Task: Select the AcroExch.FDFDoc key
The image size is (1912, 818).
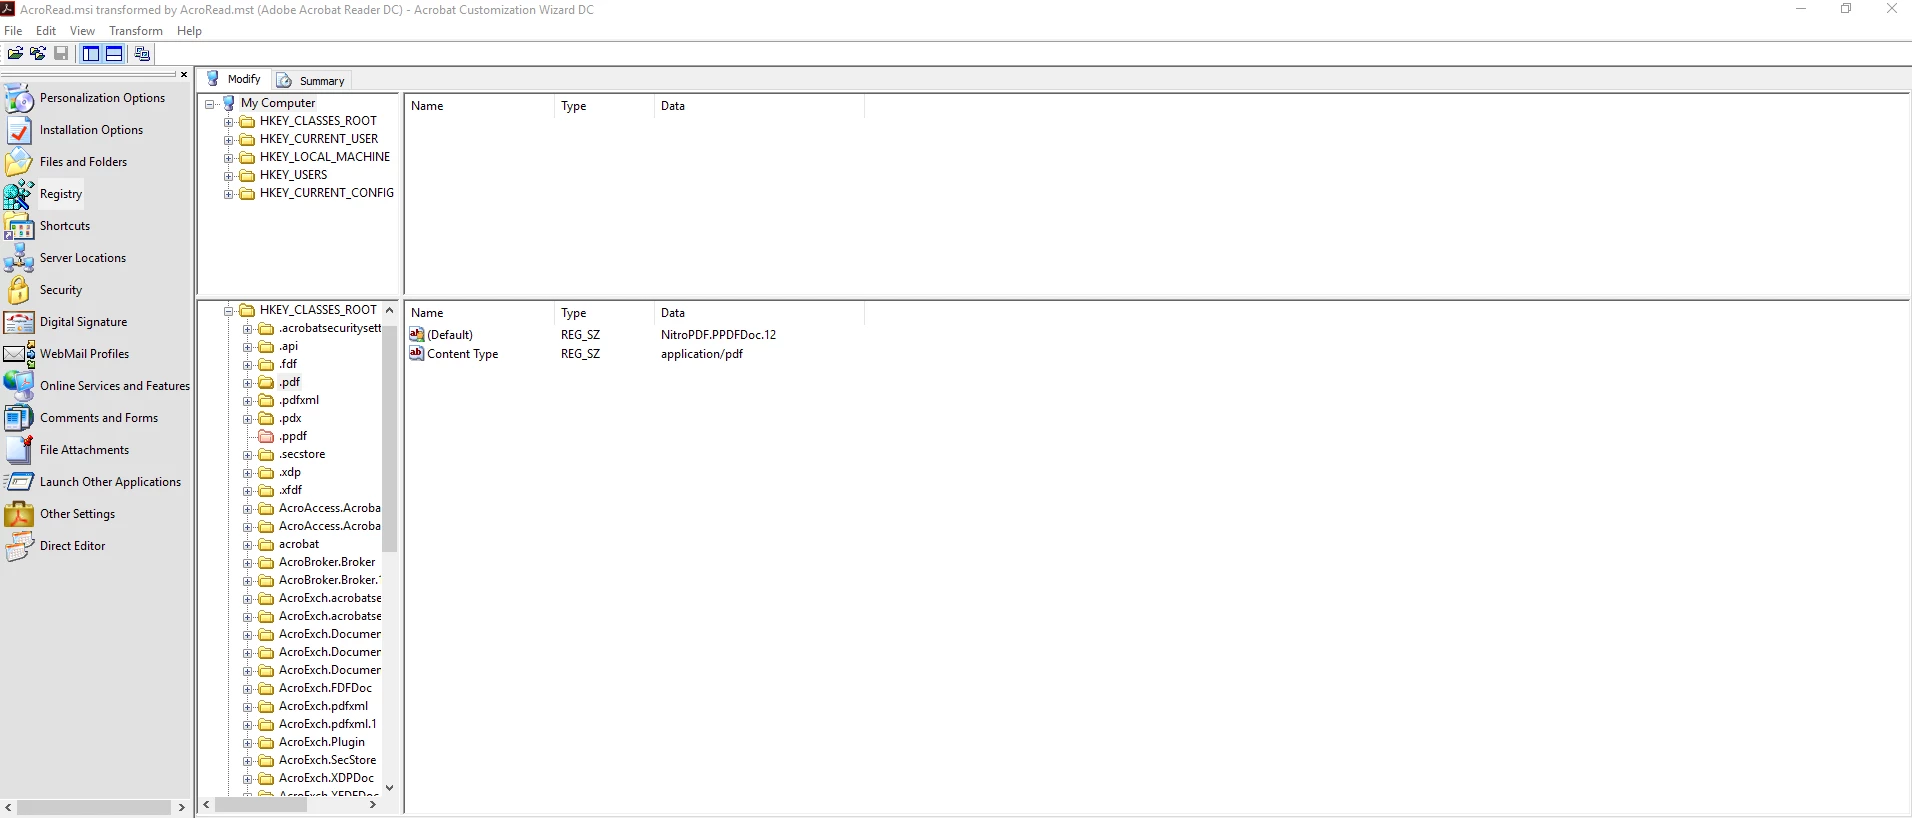Action: [x=325, y=688]
